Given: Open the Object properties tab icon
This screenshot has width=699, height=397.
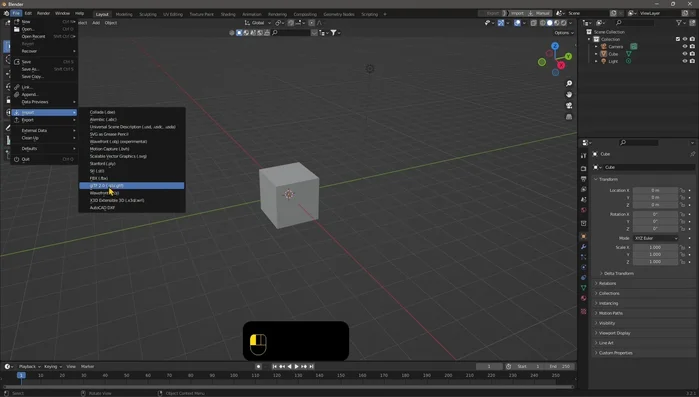Looking at the screenshot, I should click(584, 236).
